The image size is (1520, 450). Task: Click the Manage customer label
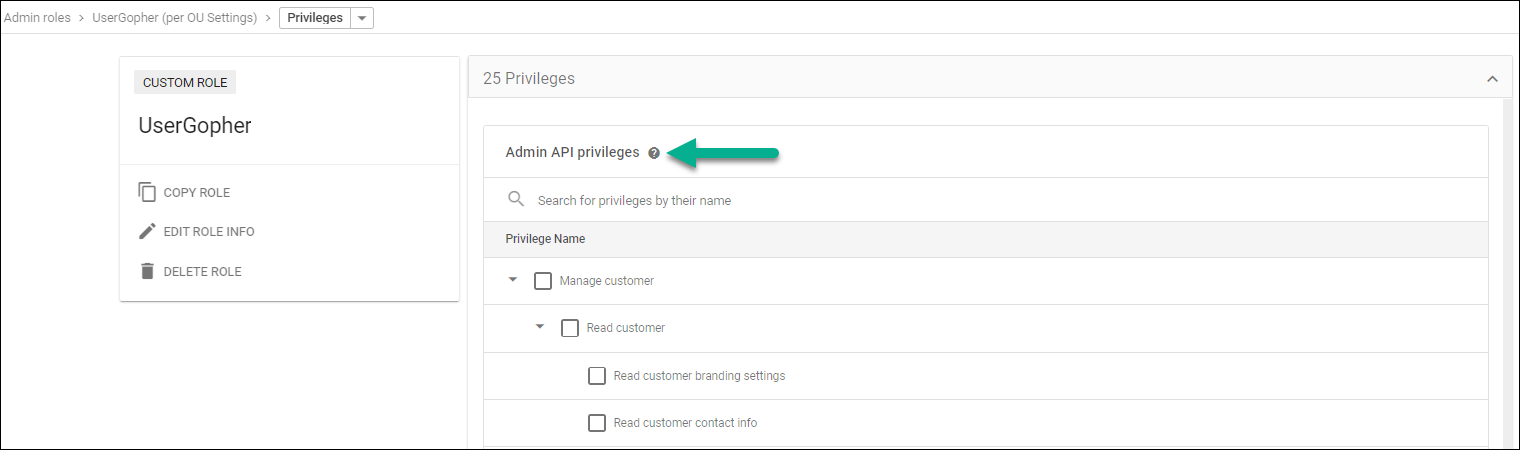607,281
